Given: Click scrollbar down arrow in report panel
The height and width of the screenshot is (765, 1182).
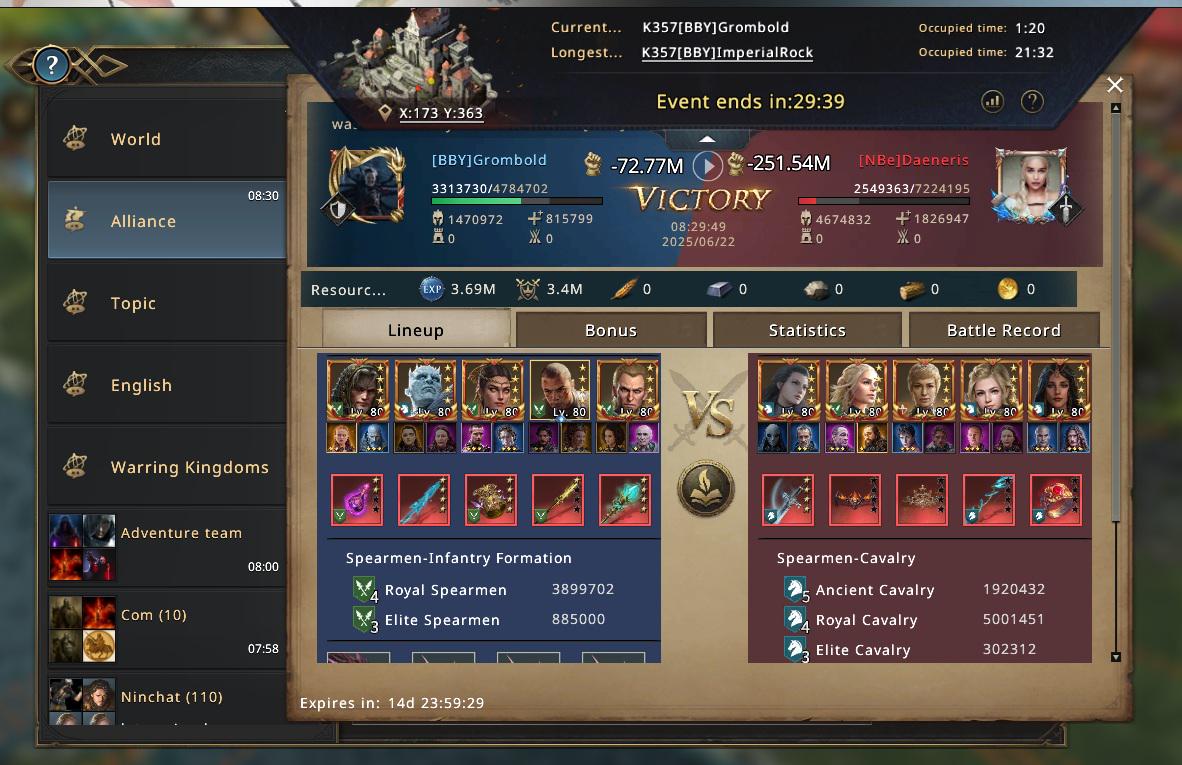Looking at the screenshot, I should [1116, 656].
